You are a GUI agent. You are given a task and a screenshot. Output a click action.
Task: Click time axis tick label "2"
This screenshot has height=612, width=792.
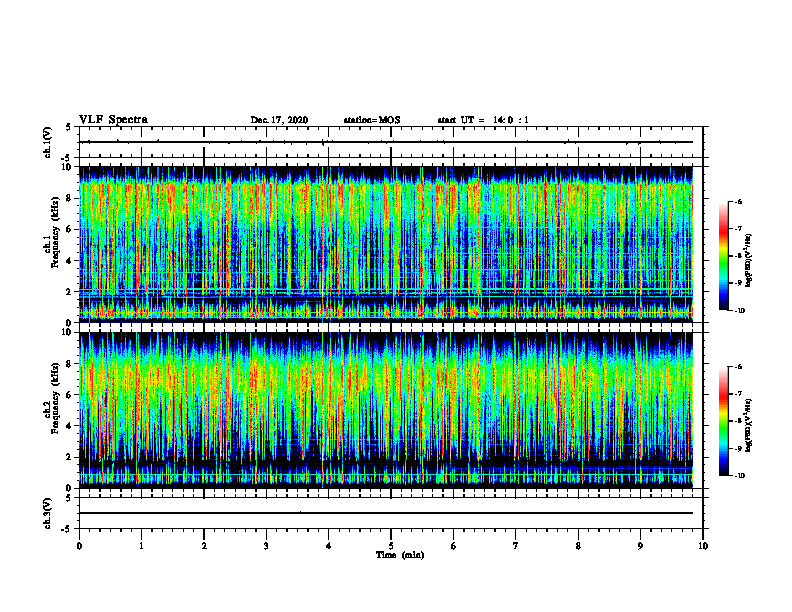point(204,546)
